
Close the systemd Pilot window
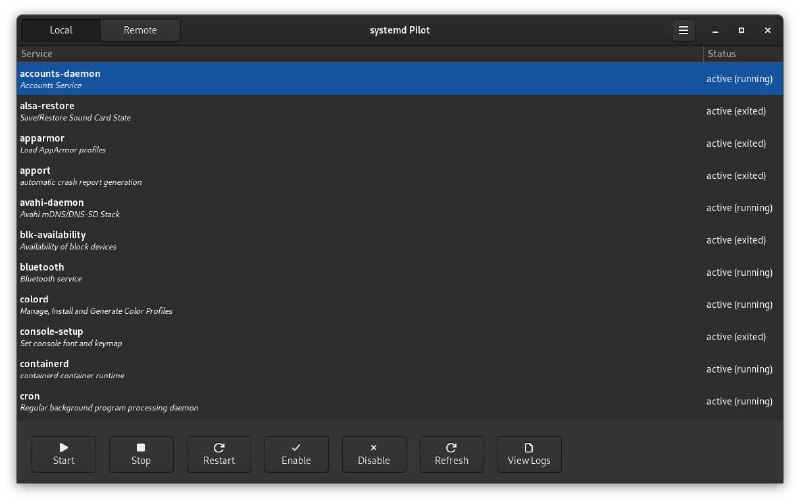pos(767,31)
